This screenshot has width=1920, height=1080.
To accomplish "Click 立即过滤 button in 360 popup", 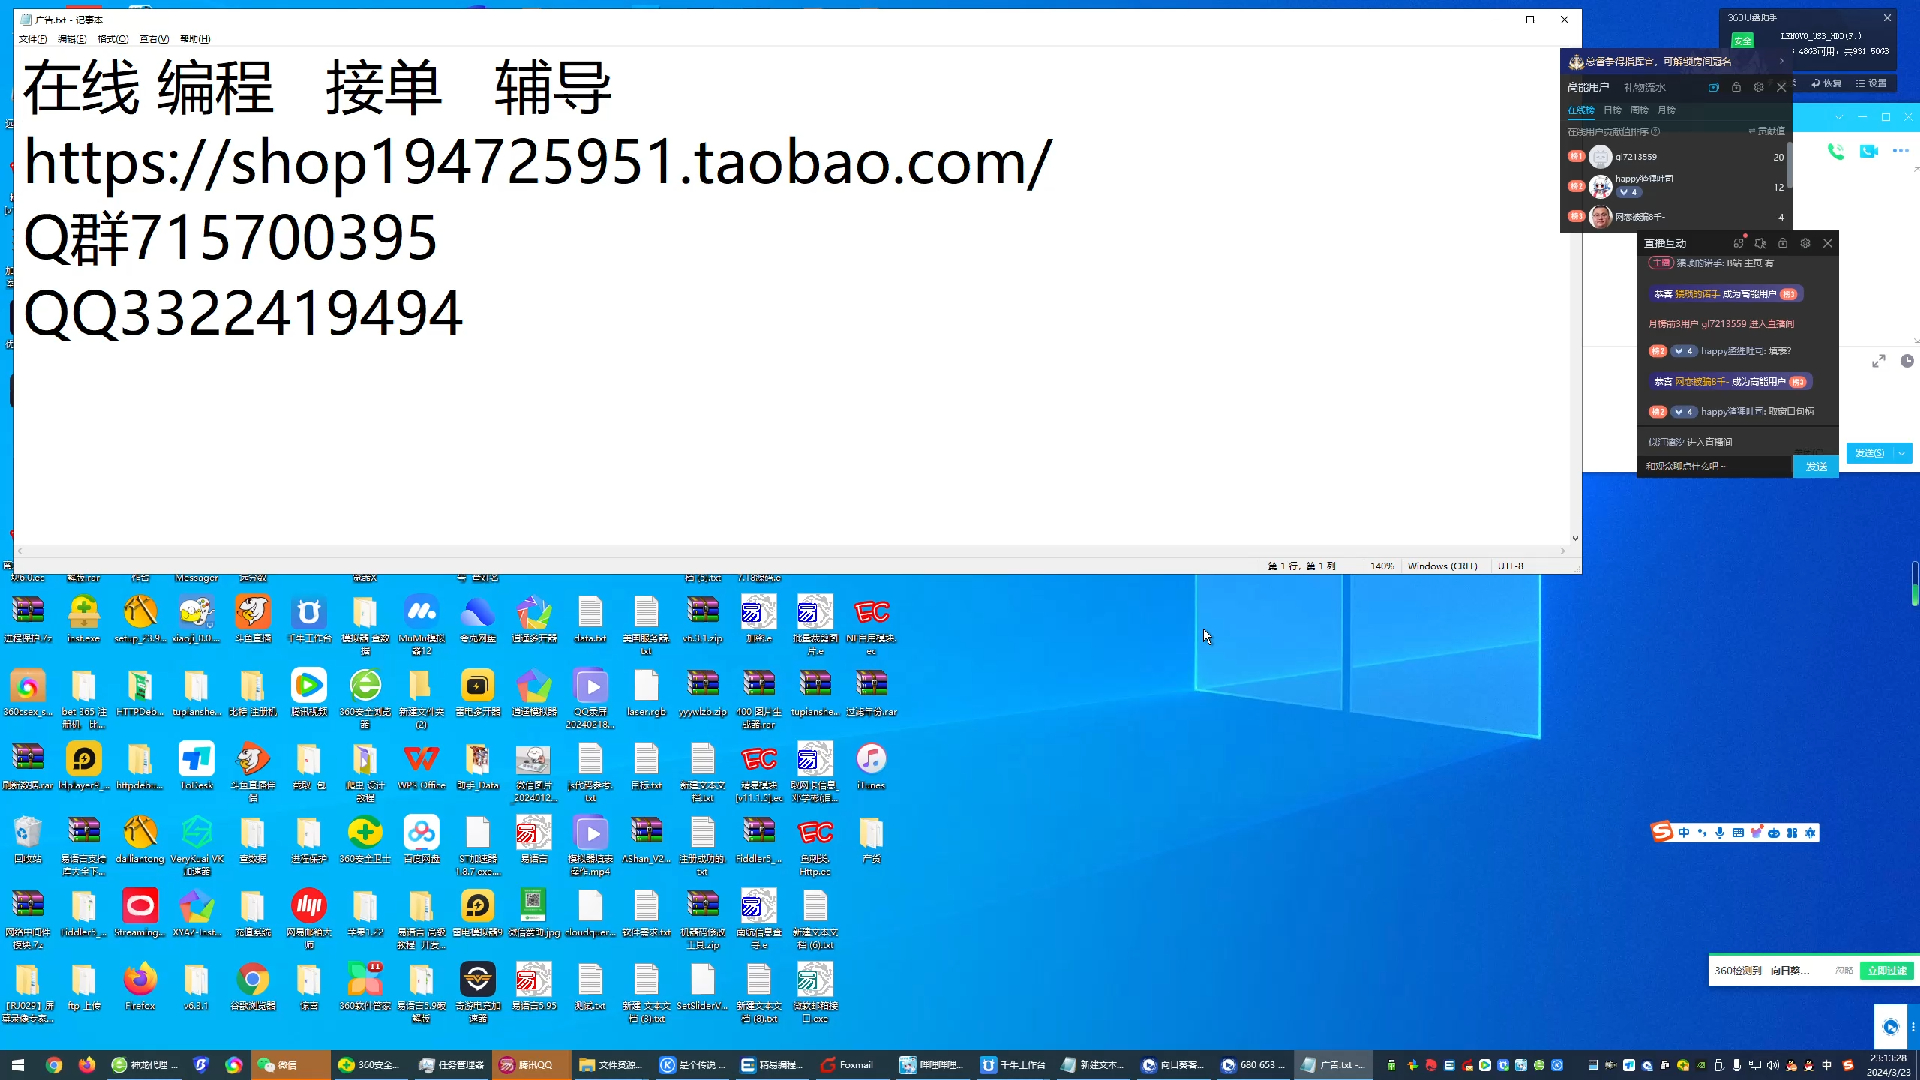I will click(1886, 970).
